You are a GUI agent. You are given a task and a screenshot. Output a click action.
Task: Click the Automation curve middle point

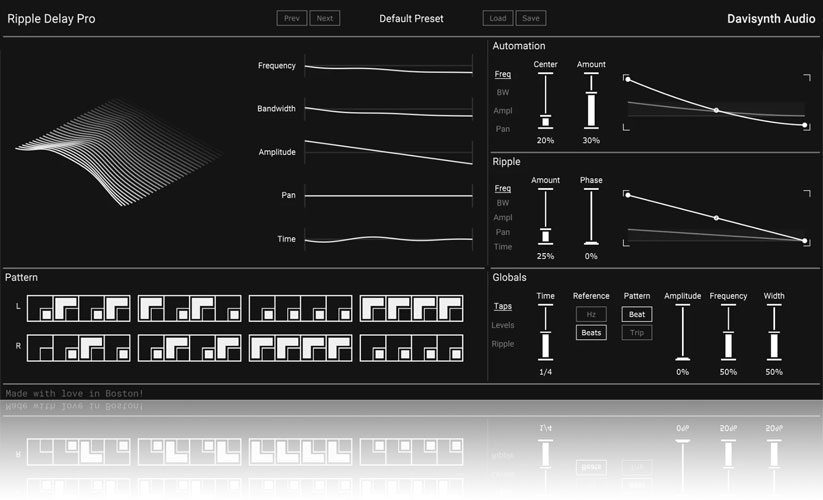(x=716, y=110)
